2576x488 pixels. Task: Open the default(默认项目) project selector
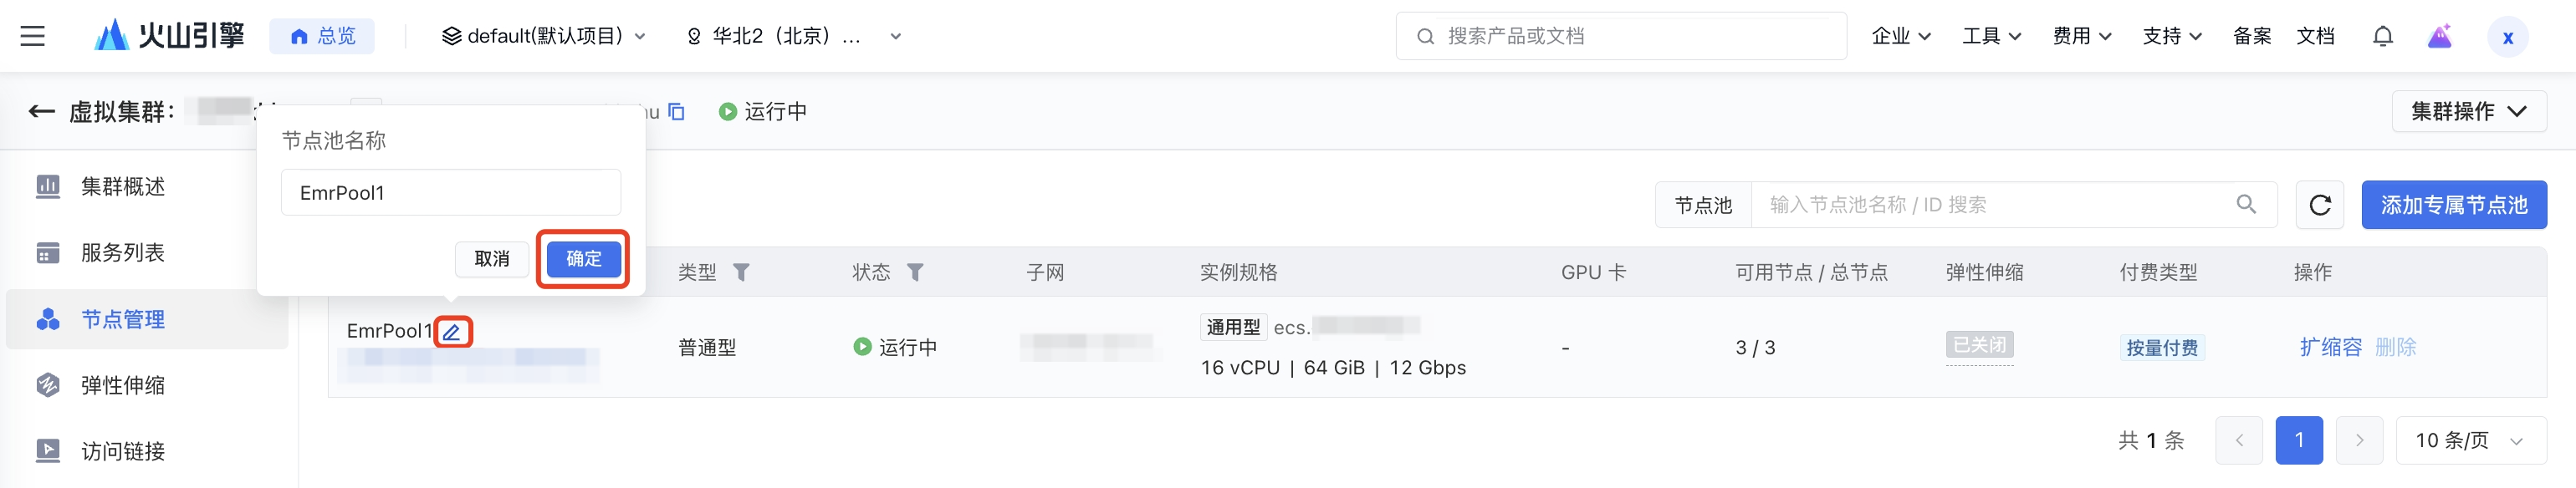(544, 36)
